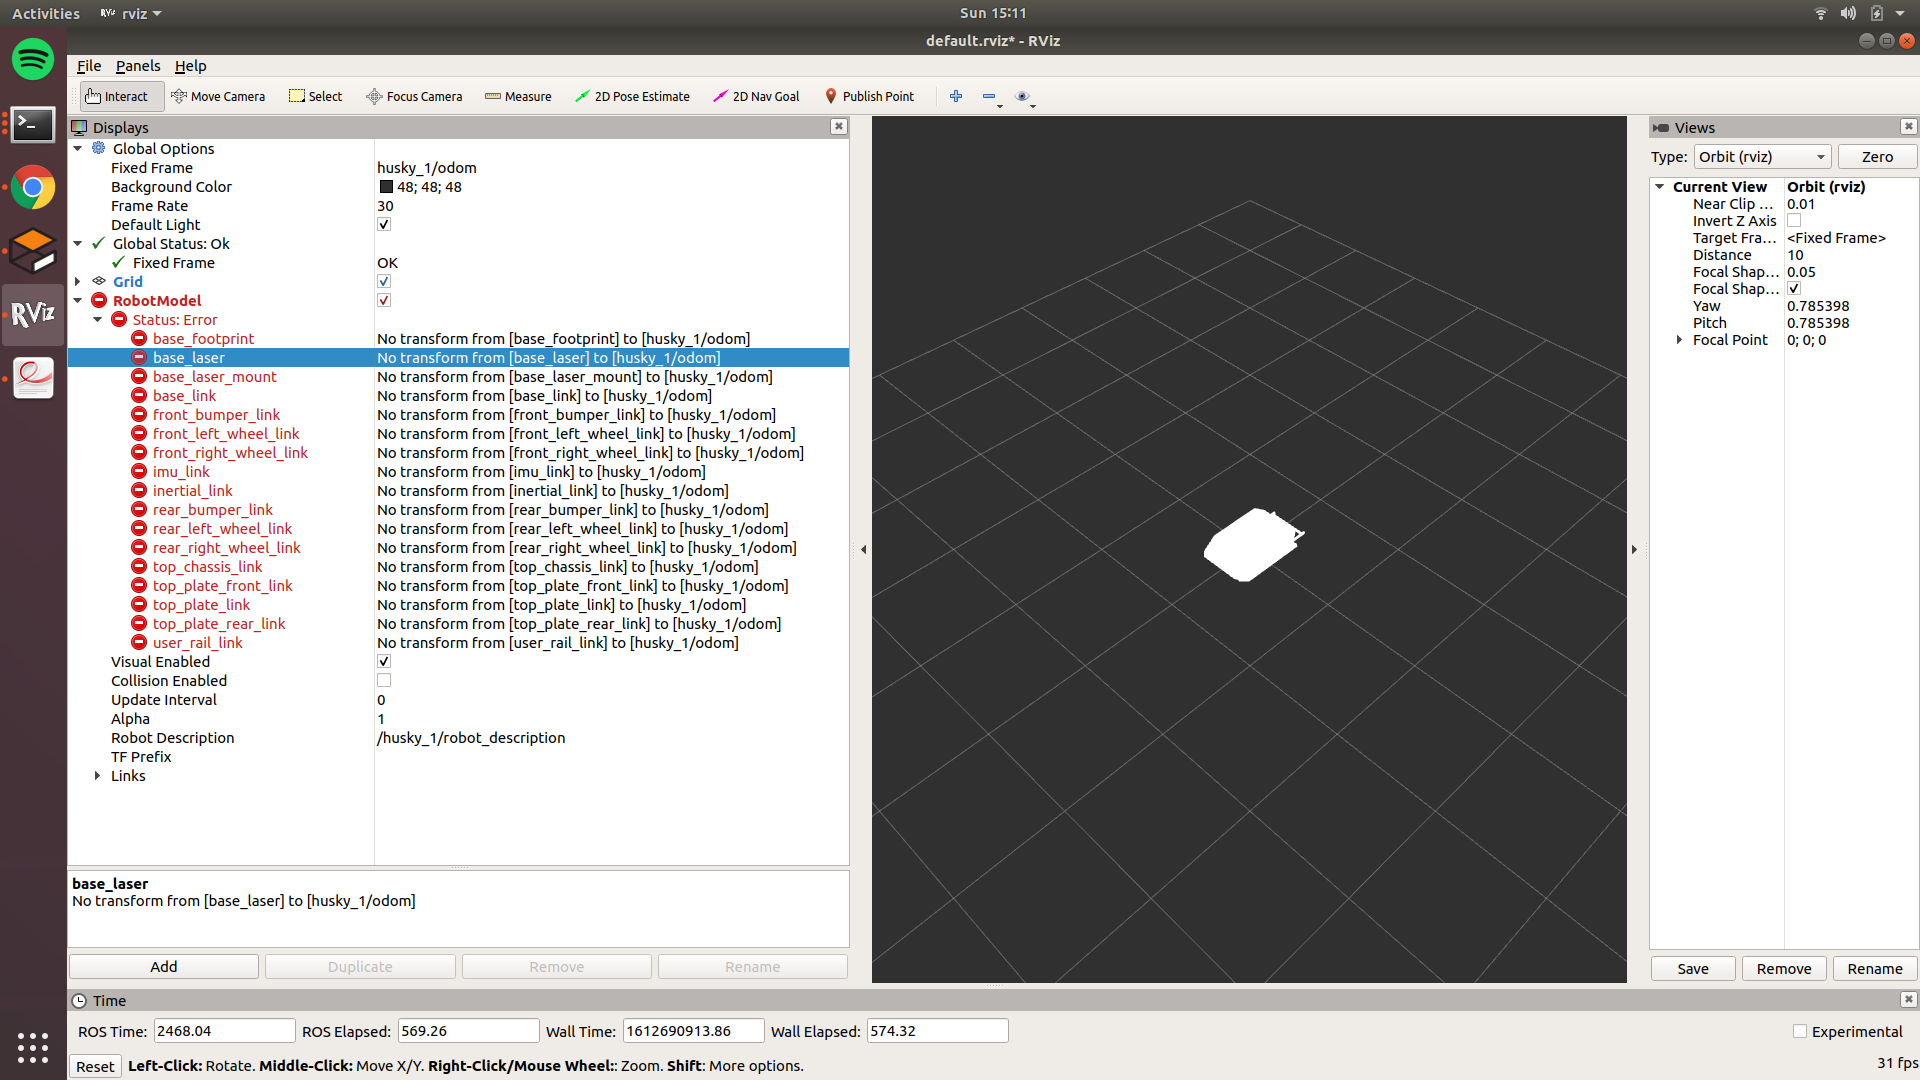The width and height of the screenshot is (1920, 1080).
Task: Expand the Focal Point property
Action: [1680, 339]
